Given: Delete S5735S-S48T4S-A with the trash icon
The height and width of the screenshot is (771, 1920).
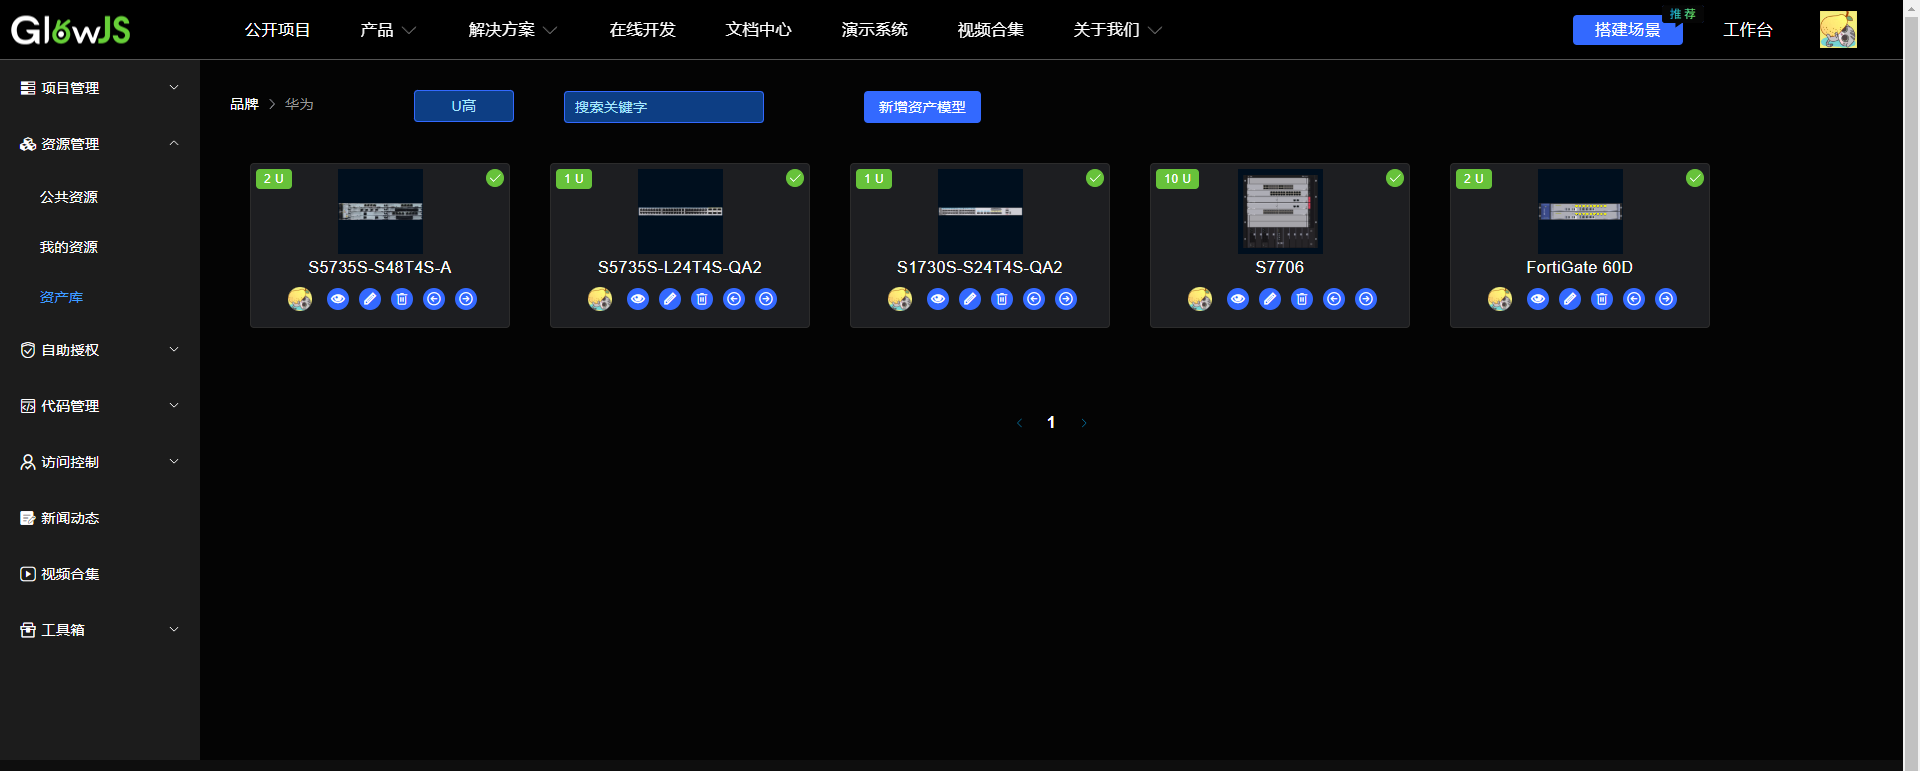Looking at the screenshot, I should [402, 299].
